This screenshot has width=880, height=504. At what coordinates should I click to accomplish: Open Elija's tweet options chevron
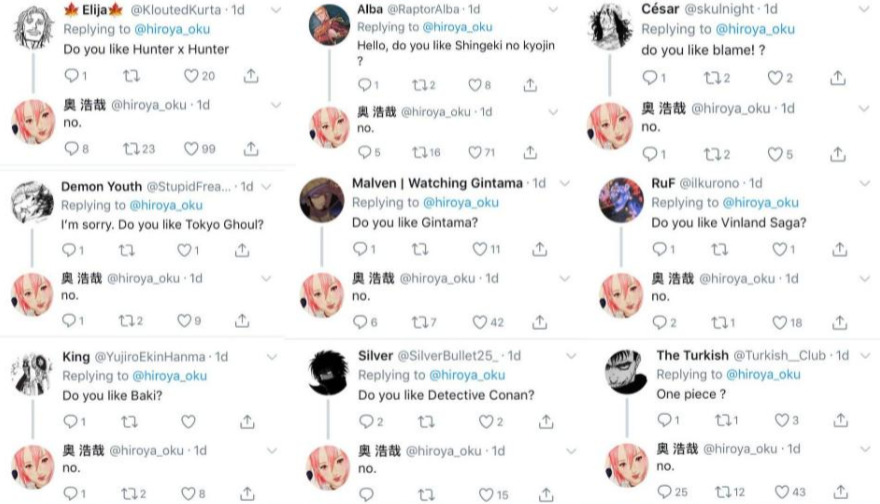276,10
